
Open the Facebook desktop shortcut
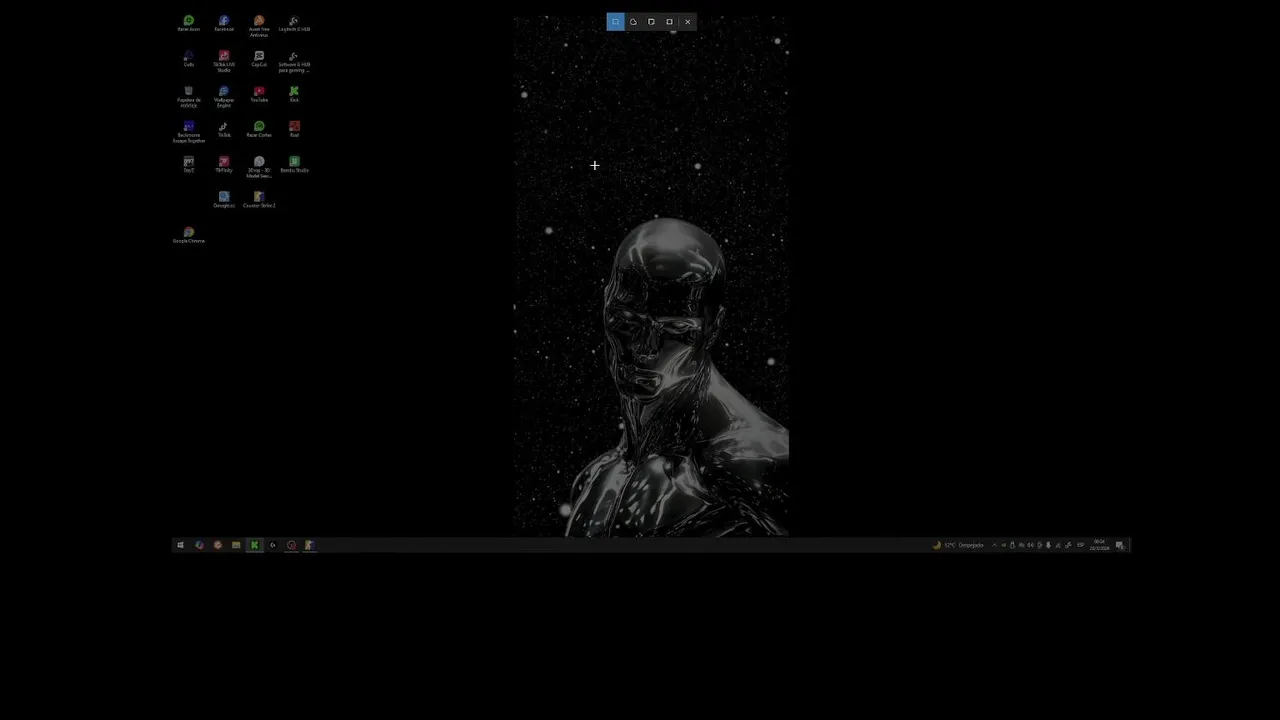coord(224,23)
